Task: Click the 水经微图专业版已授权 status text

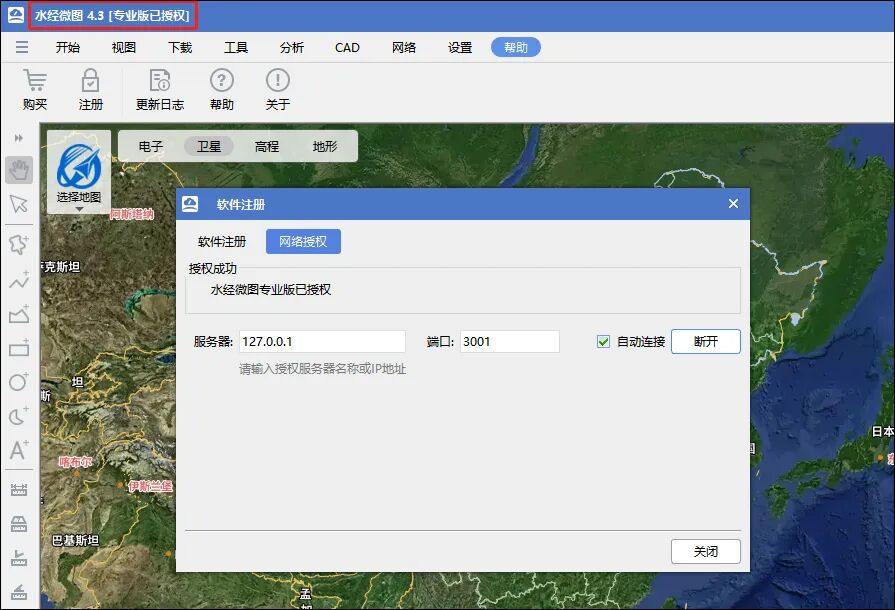Action: pyautogui.click(x=271, y=289)
